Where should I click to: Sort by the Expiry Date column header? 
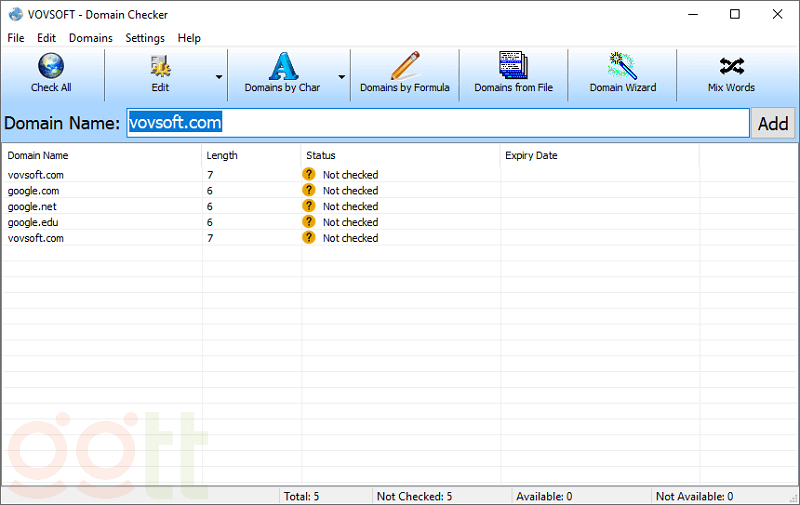click(599, 156)
